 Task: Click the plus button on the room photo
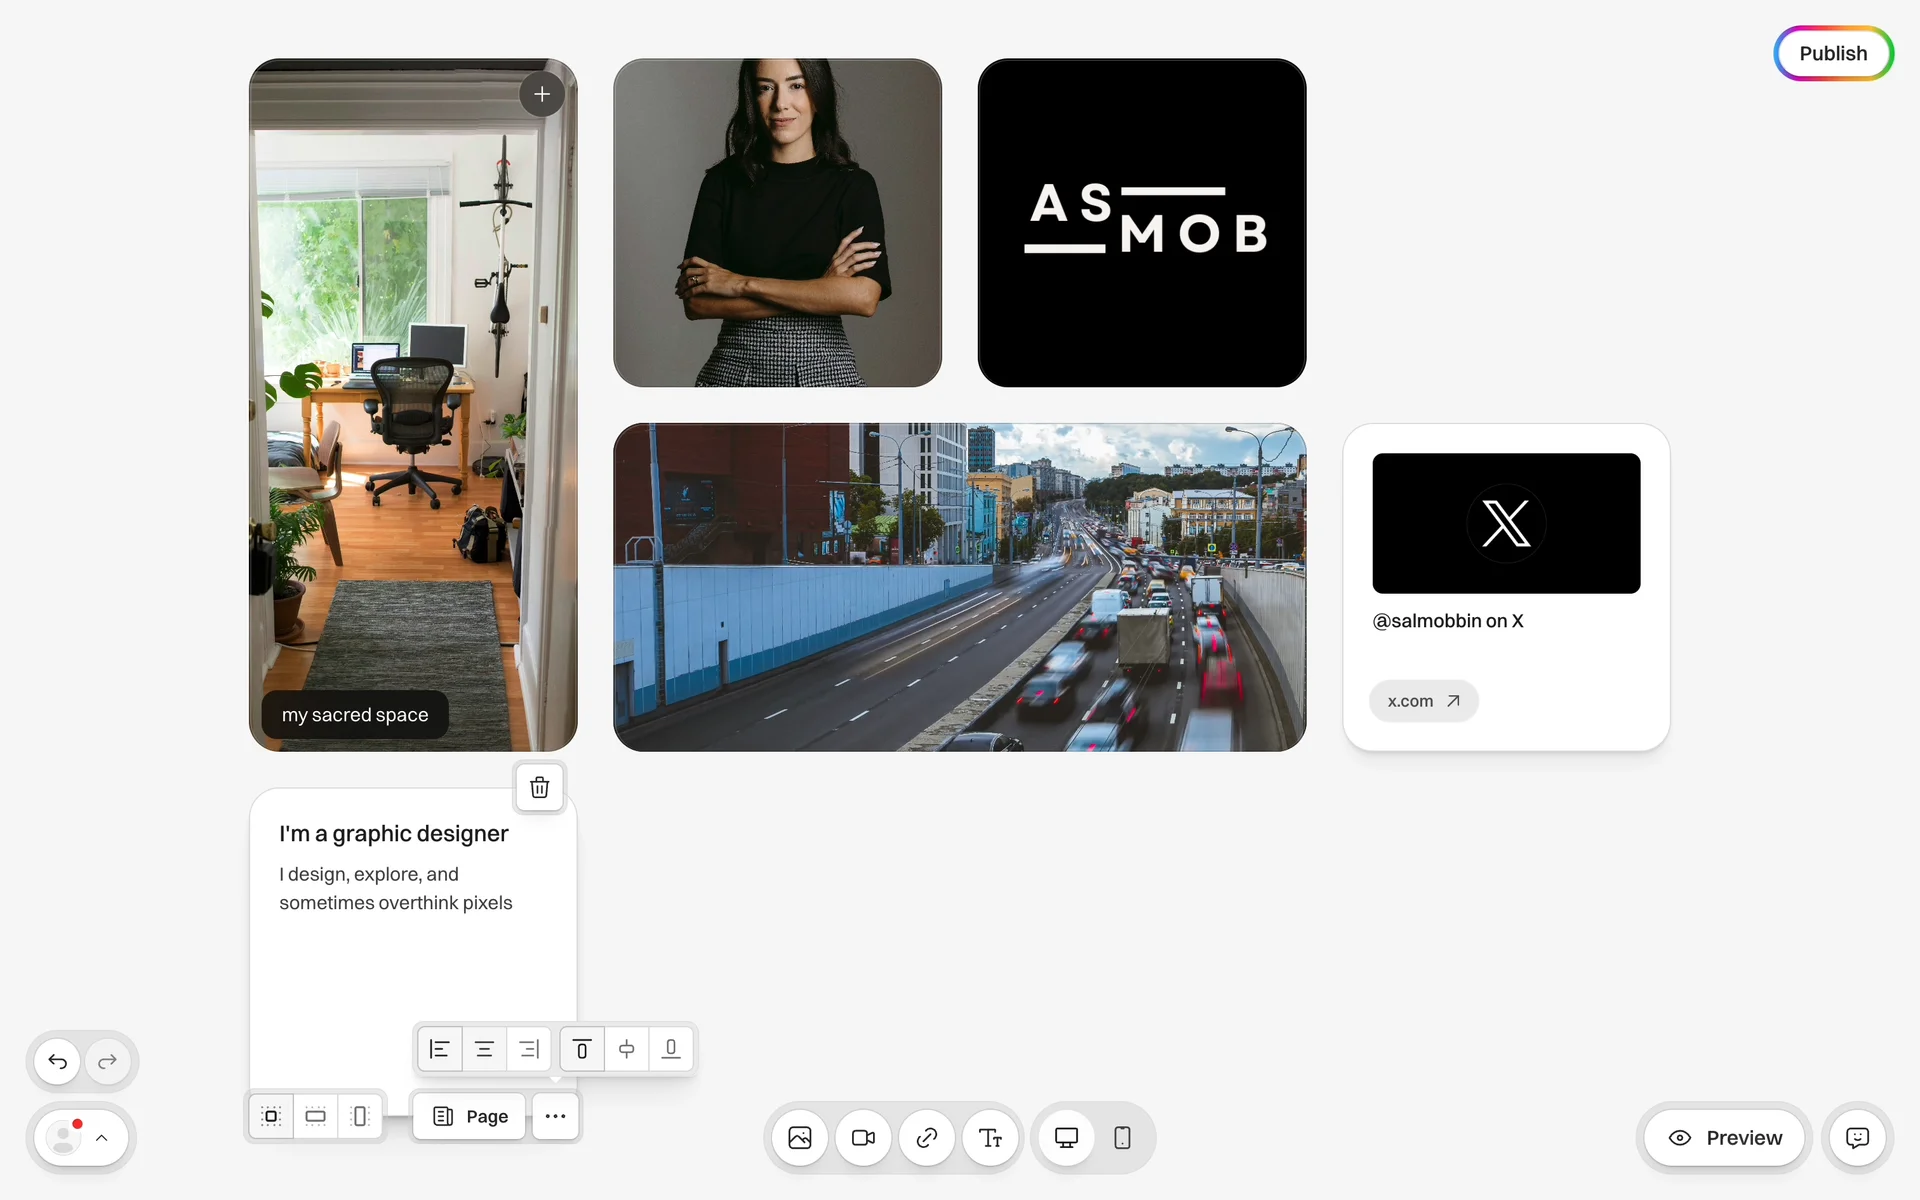point(542,94)
